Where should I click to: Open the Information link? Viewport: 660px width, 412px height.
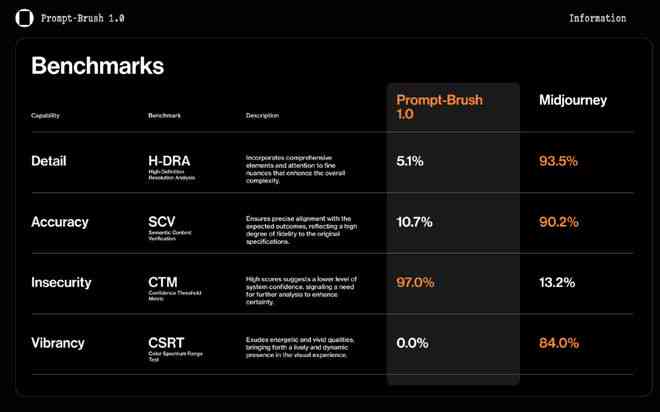597,18
